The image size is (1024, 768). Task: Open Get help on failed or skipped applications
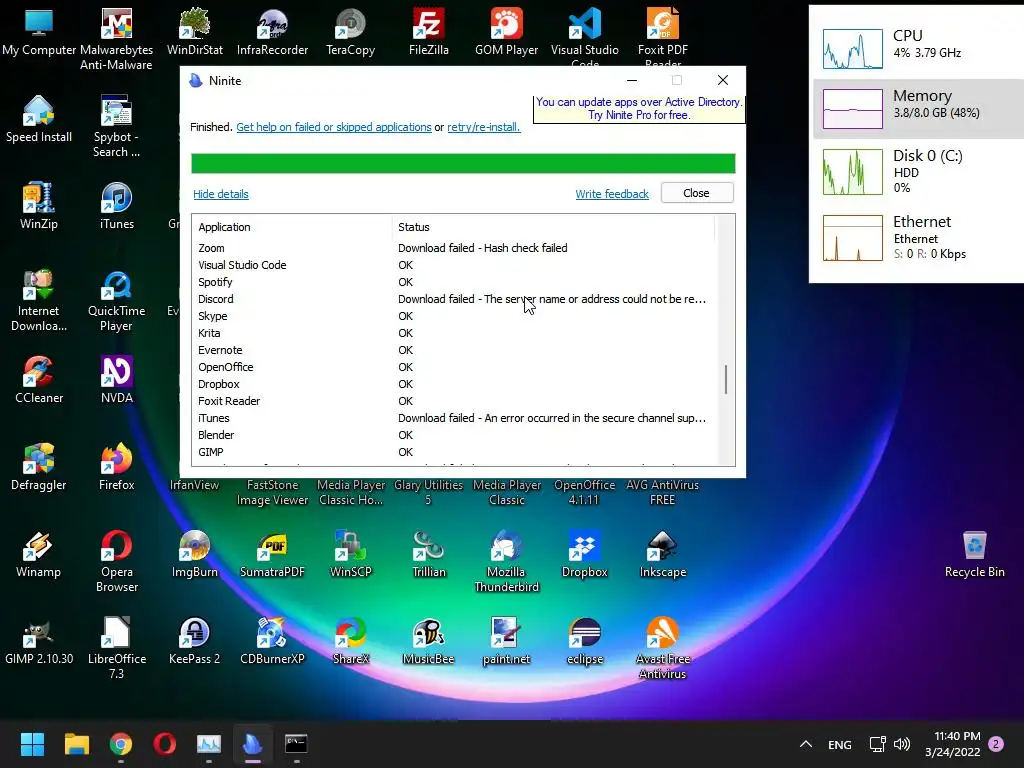tap(334, 127)
